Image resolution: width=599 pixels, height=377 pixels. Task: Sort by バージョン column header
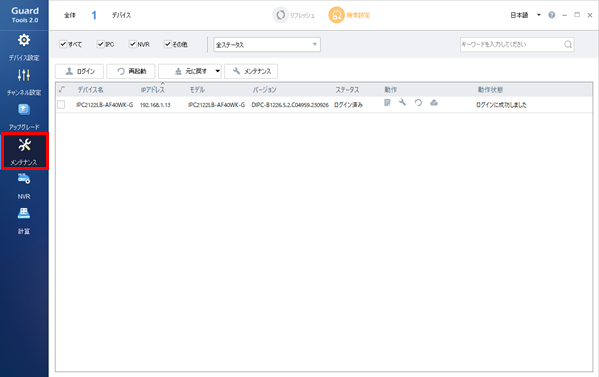[x=264, y=90]
